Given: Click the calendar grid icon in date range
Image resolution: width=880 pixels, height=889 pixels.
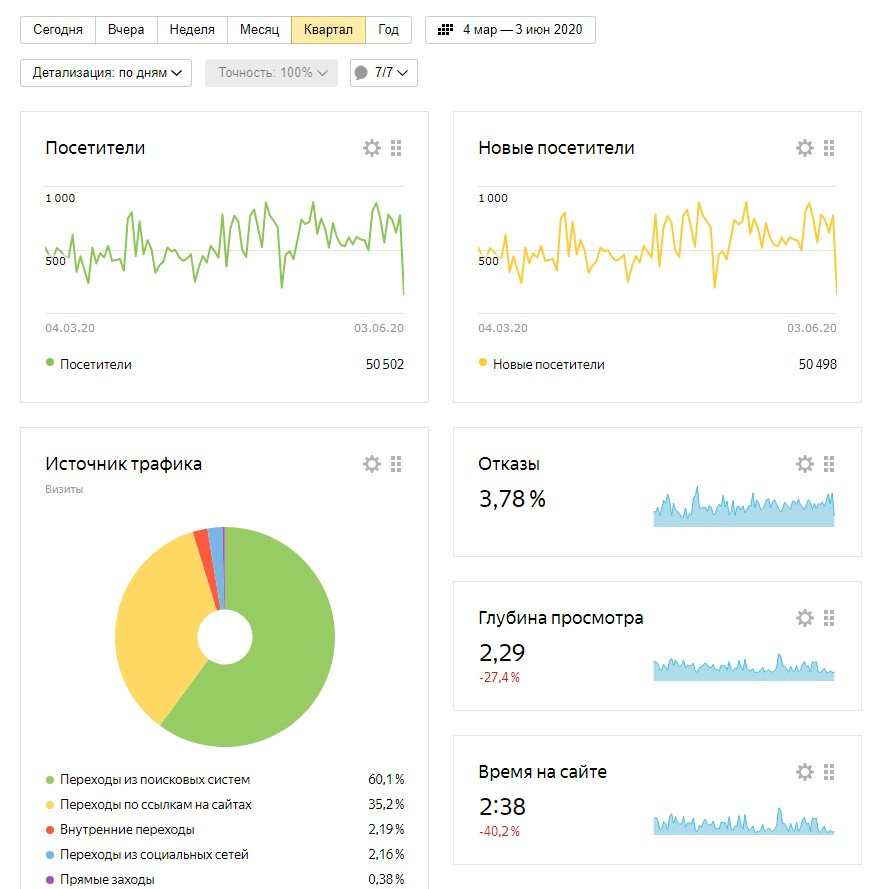Looking at the screenshot, I should [x=446, y=29].
